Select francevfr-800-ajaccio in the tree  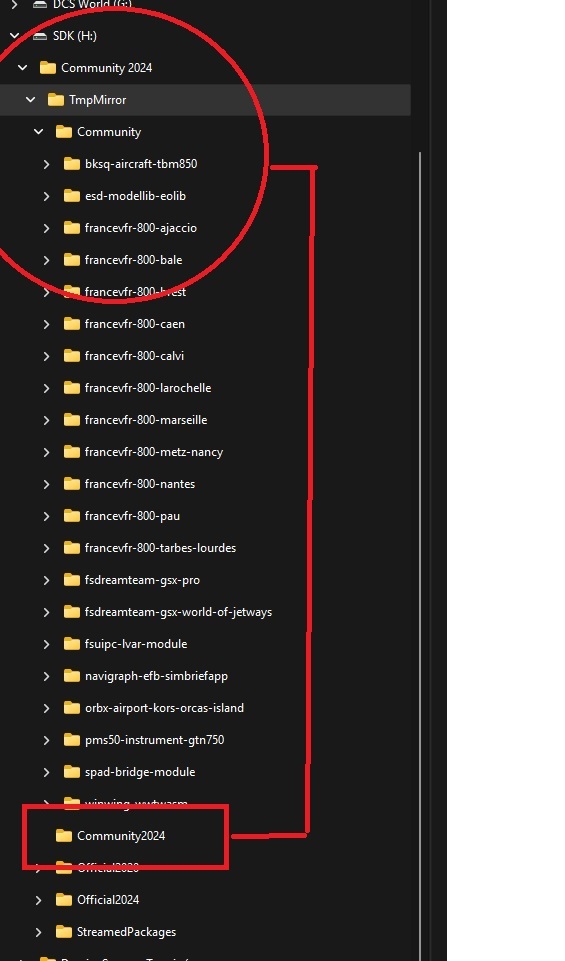tap(141, 228)
